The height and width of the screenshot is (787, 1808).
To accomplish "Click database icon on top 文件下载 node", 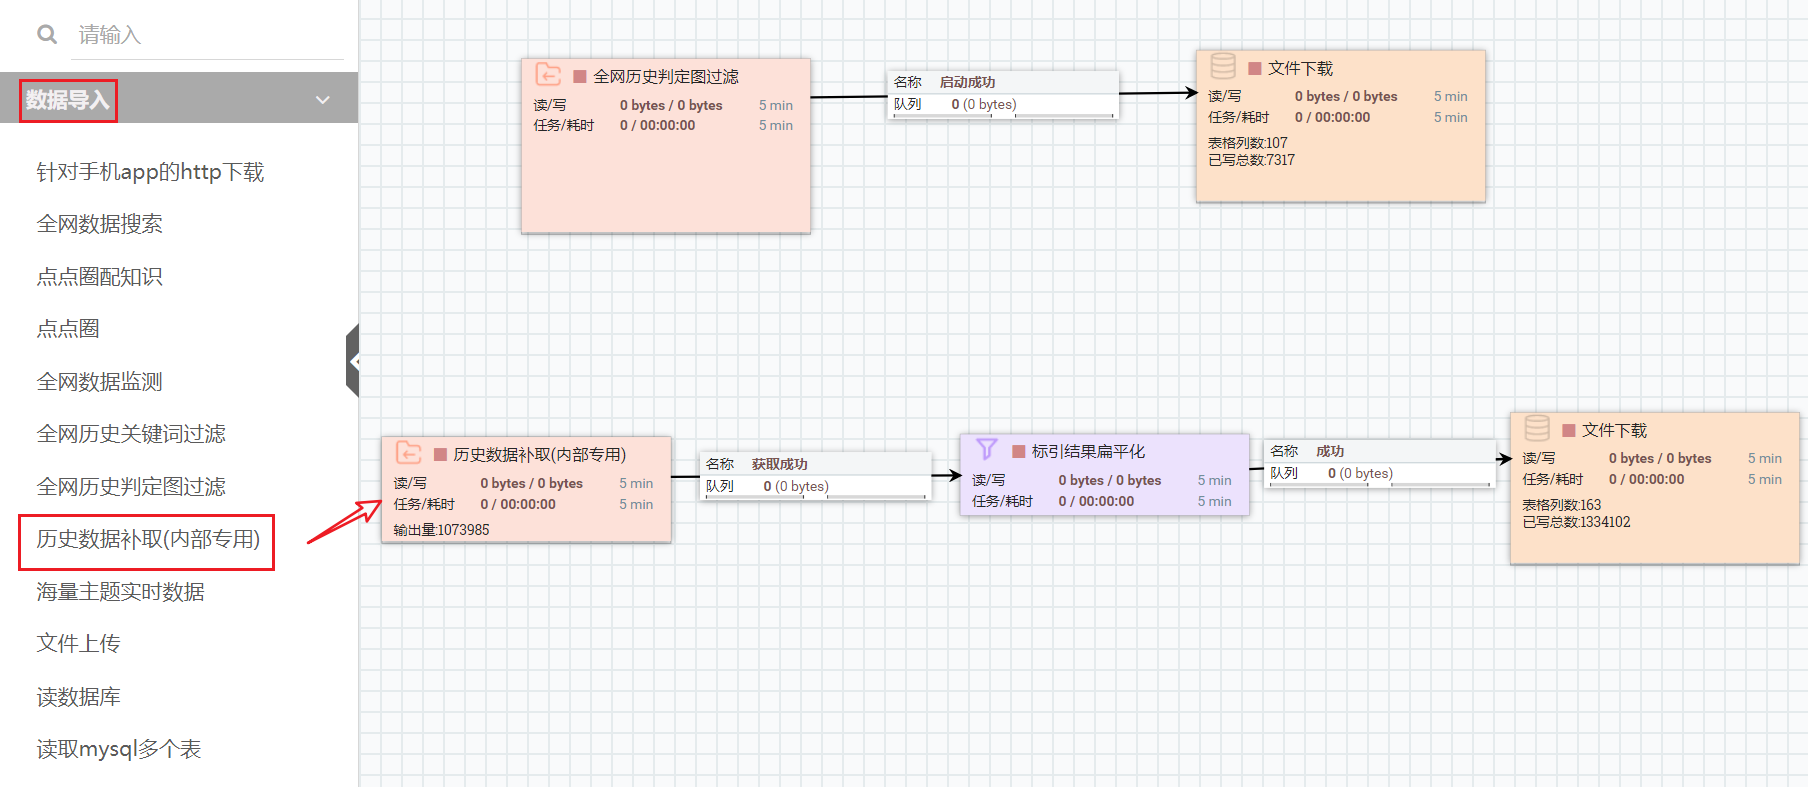I will pyautogui.click(x=1223, y=66).
